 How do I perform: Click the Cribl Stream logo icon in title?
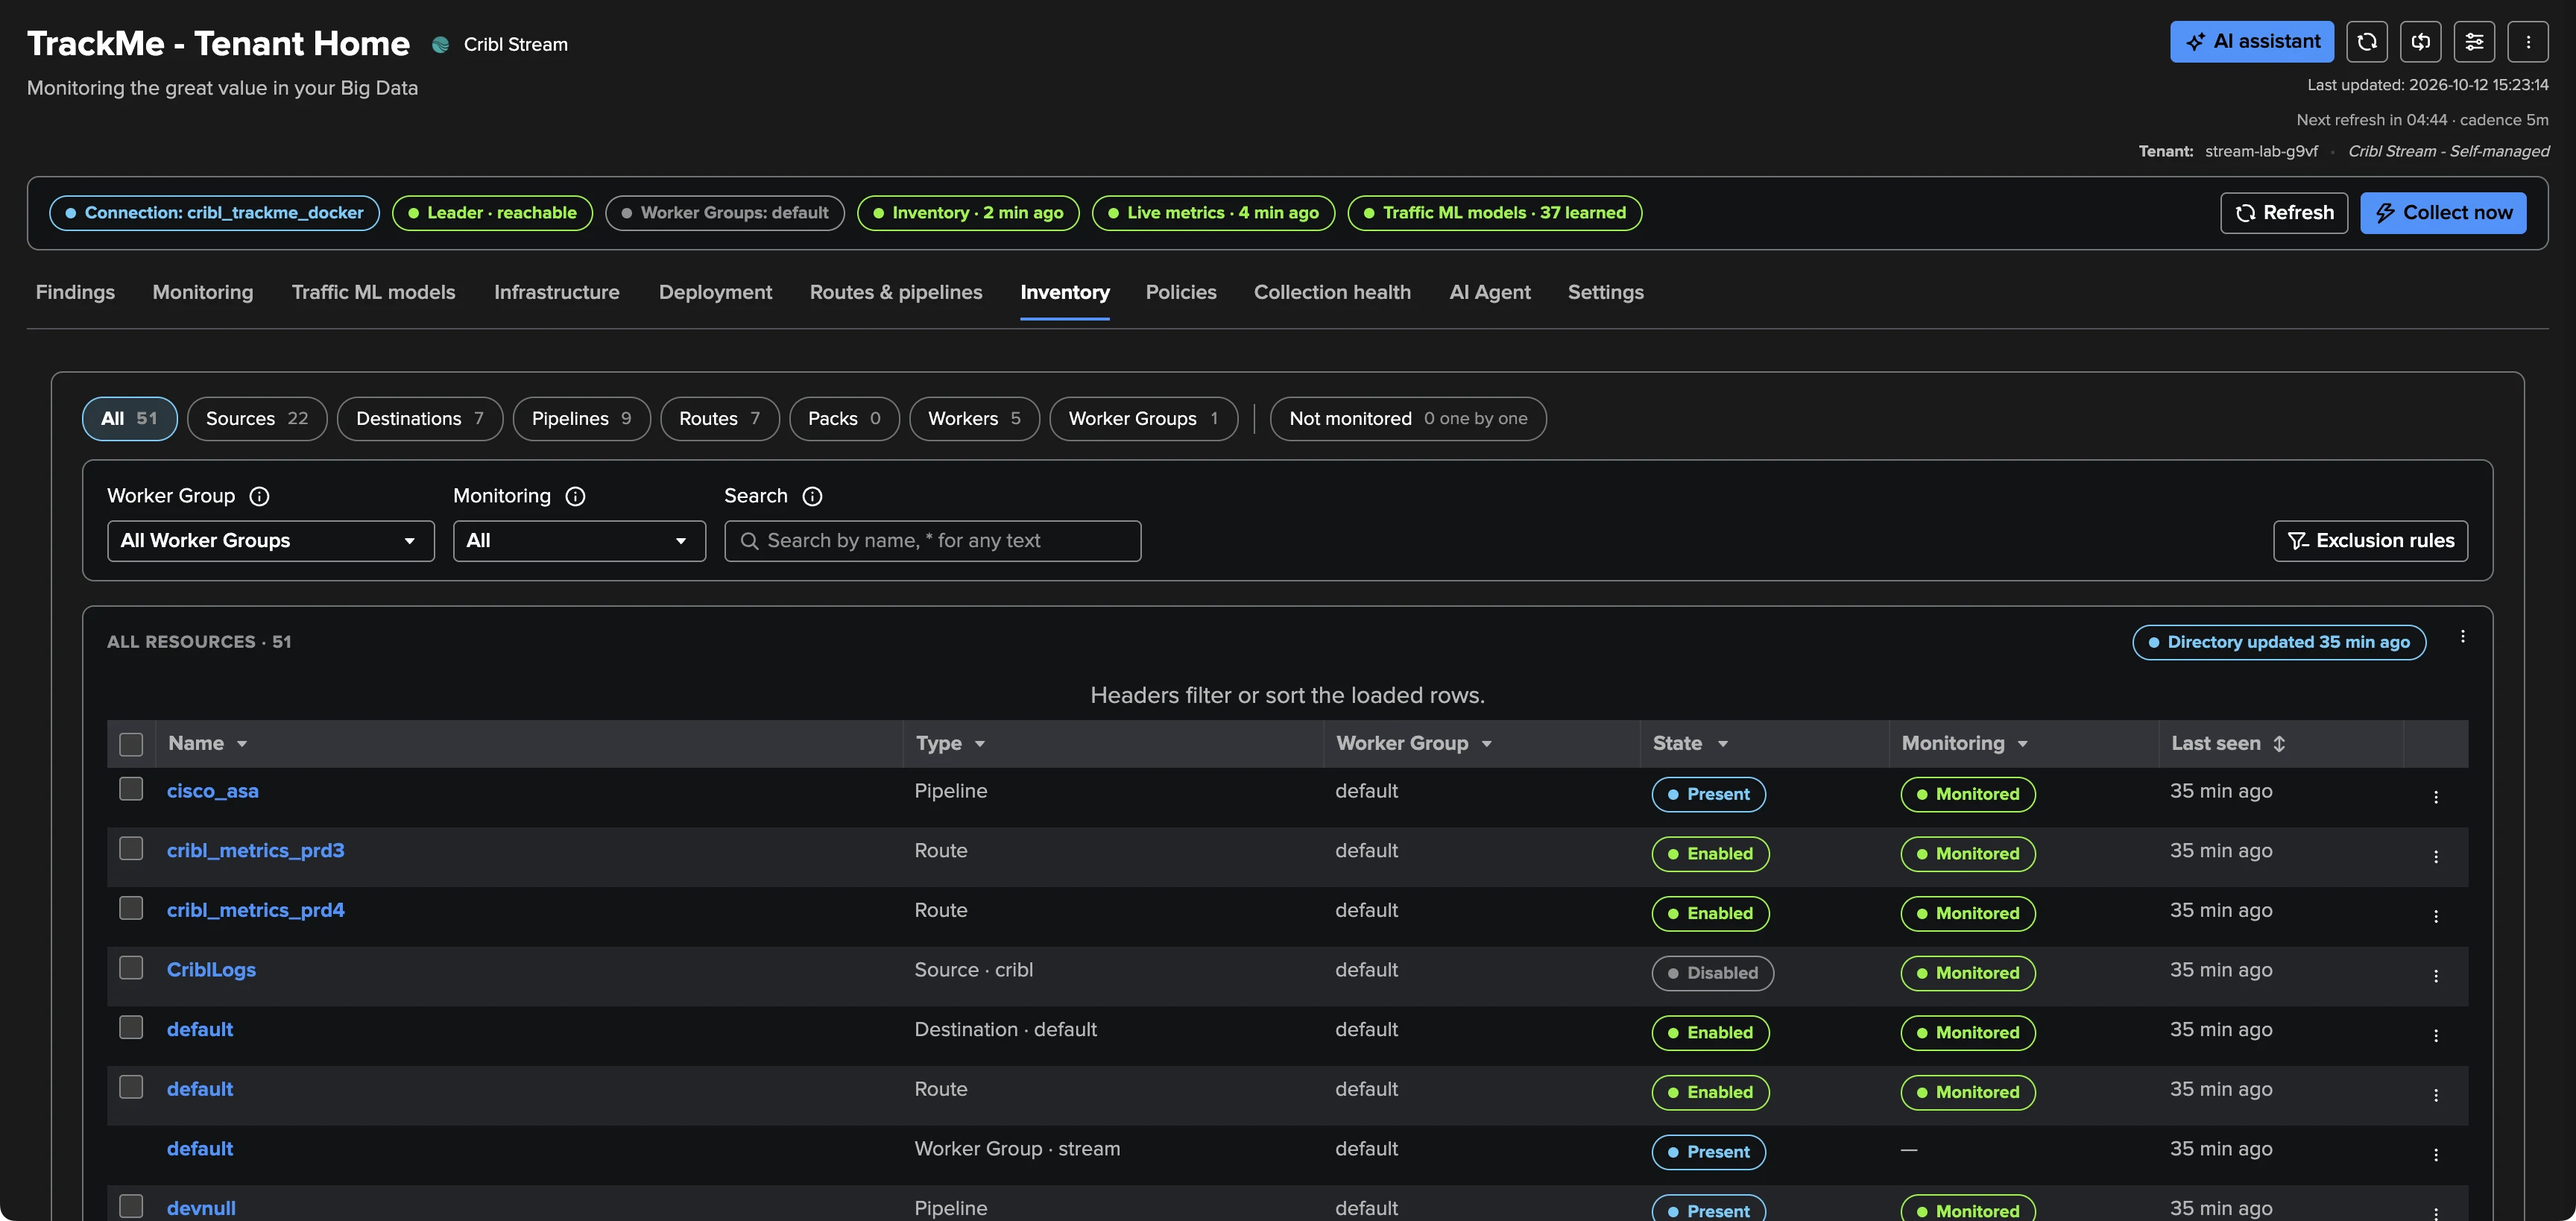440,45
